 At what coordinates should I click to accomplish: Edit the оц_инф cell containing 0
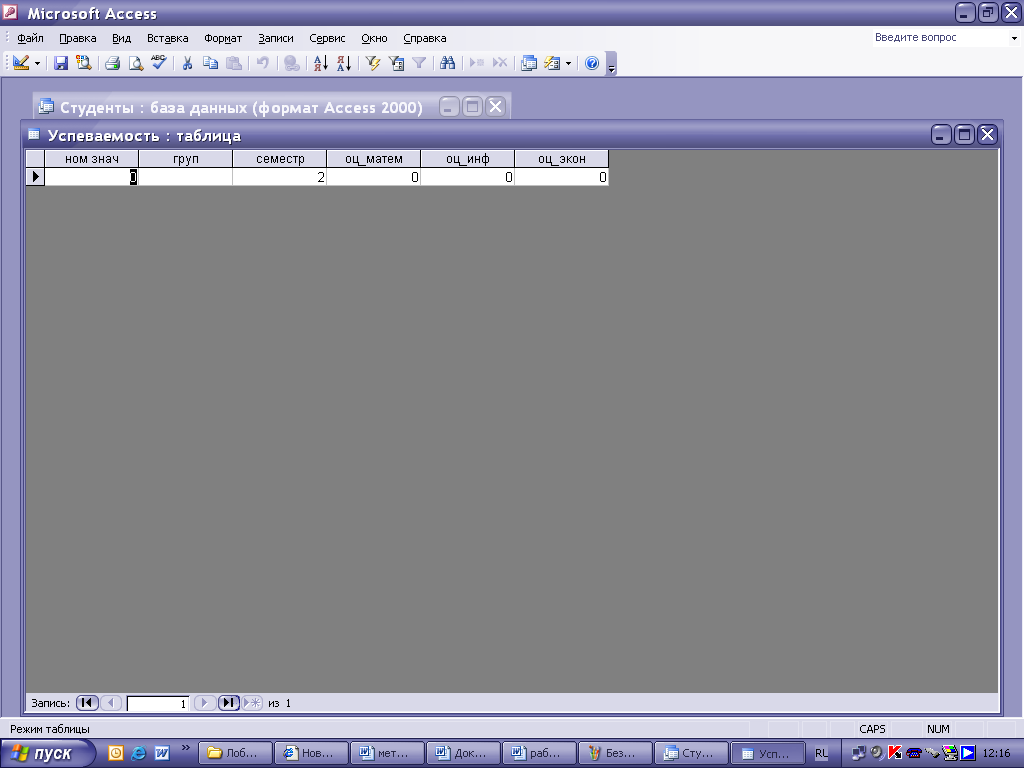468,177
